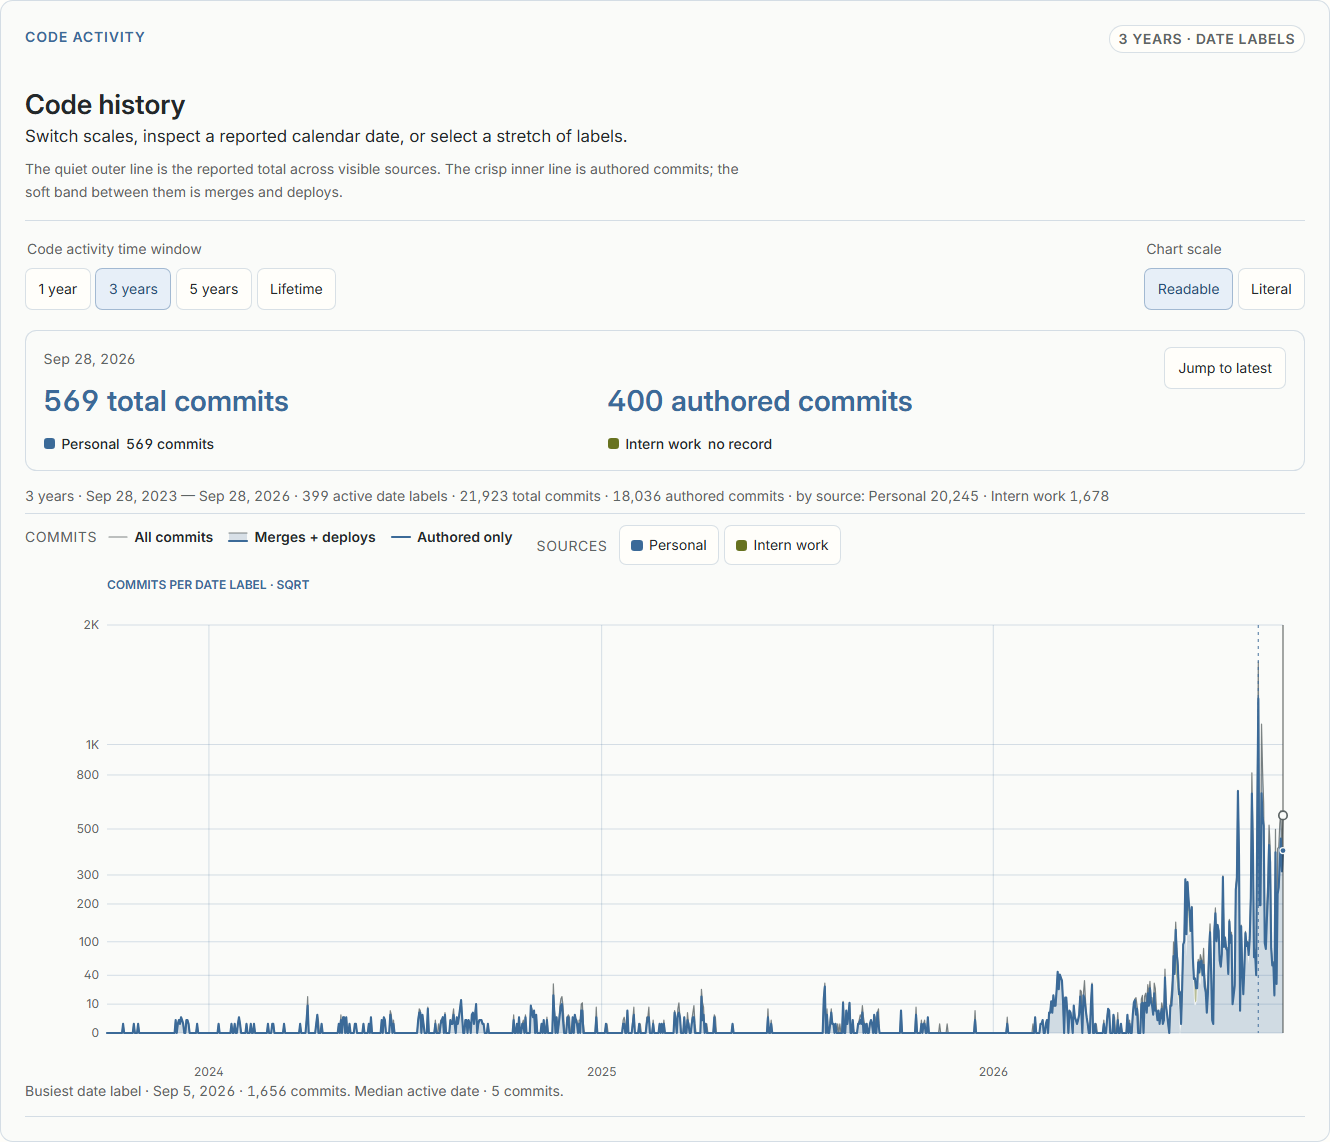
Task: Click the 2026 axis label
Action: 993,1072
